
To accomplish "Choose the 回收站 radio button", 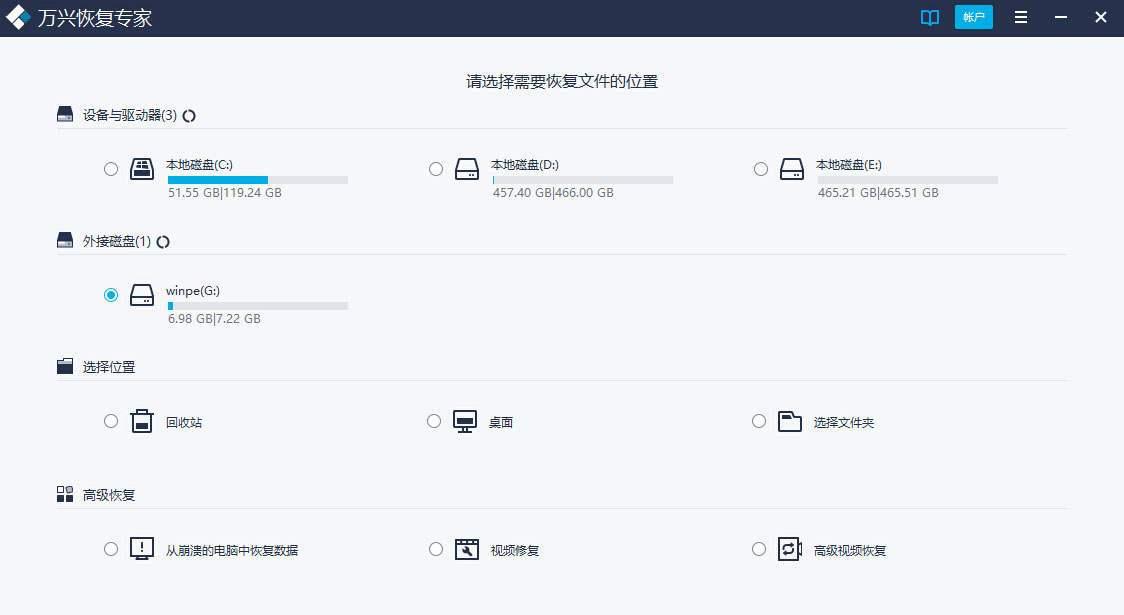I will point(111,421).
